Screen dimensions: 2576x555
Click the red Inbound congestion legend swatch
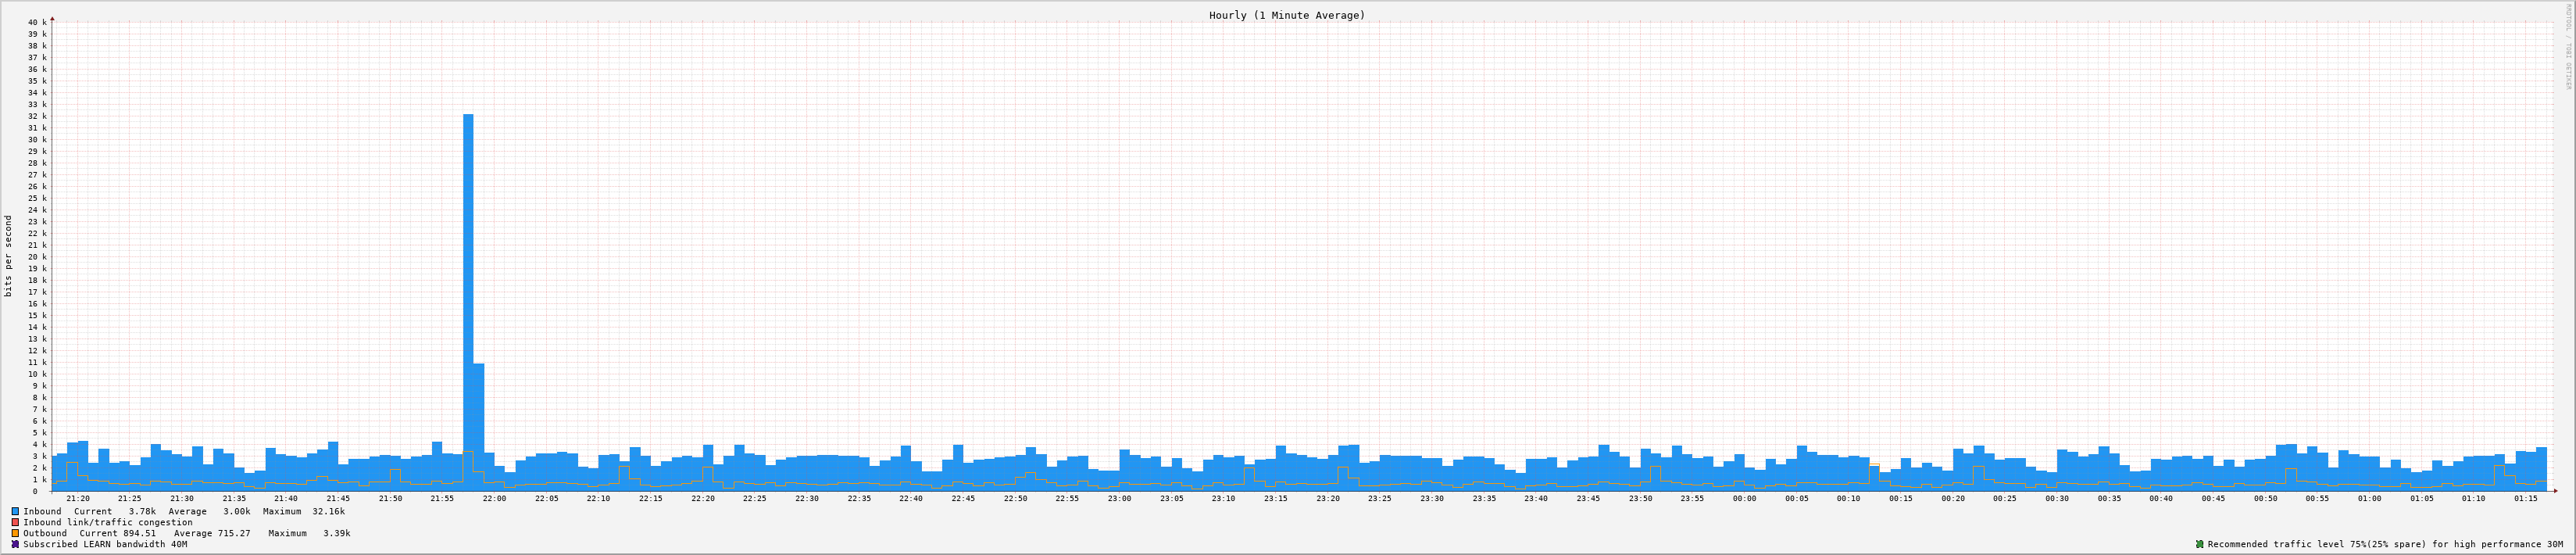(15, 522)
